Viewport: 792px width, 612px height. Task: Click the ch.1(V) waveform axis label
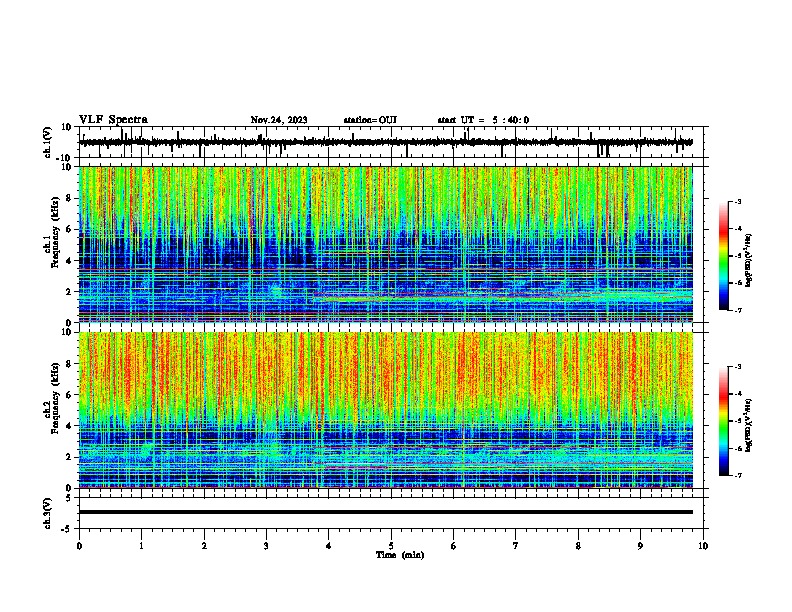coord(48,142)
